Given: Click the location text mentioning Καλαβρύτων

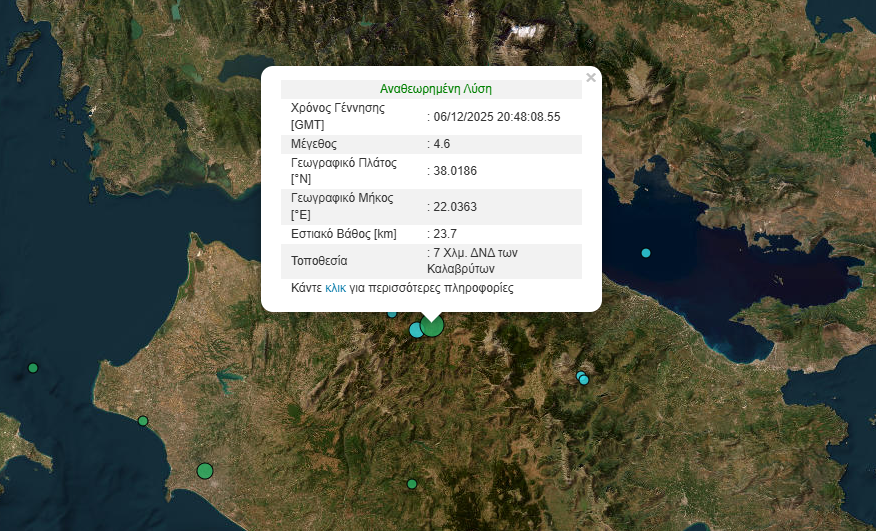Looking at the screenshot, I should (474, 261).
